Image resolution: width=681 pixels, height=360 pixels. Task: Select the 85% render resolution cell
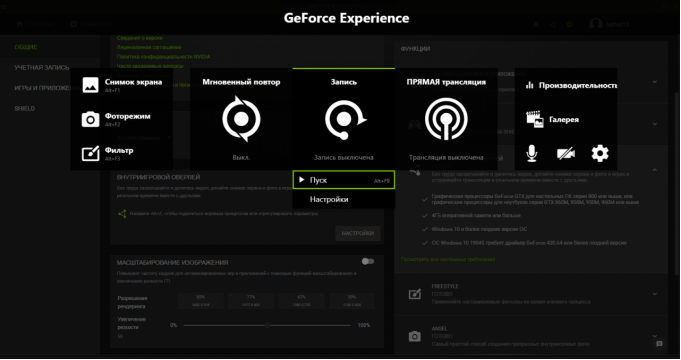[x=200, y=301]
